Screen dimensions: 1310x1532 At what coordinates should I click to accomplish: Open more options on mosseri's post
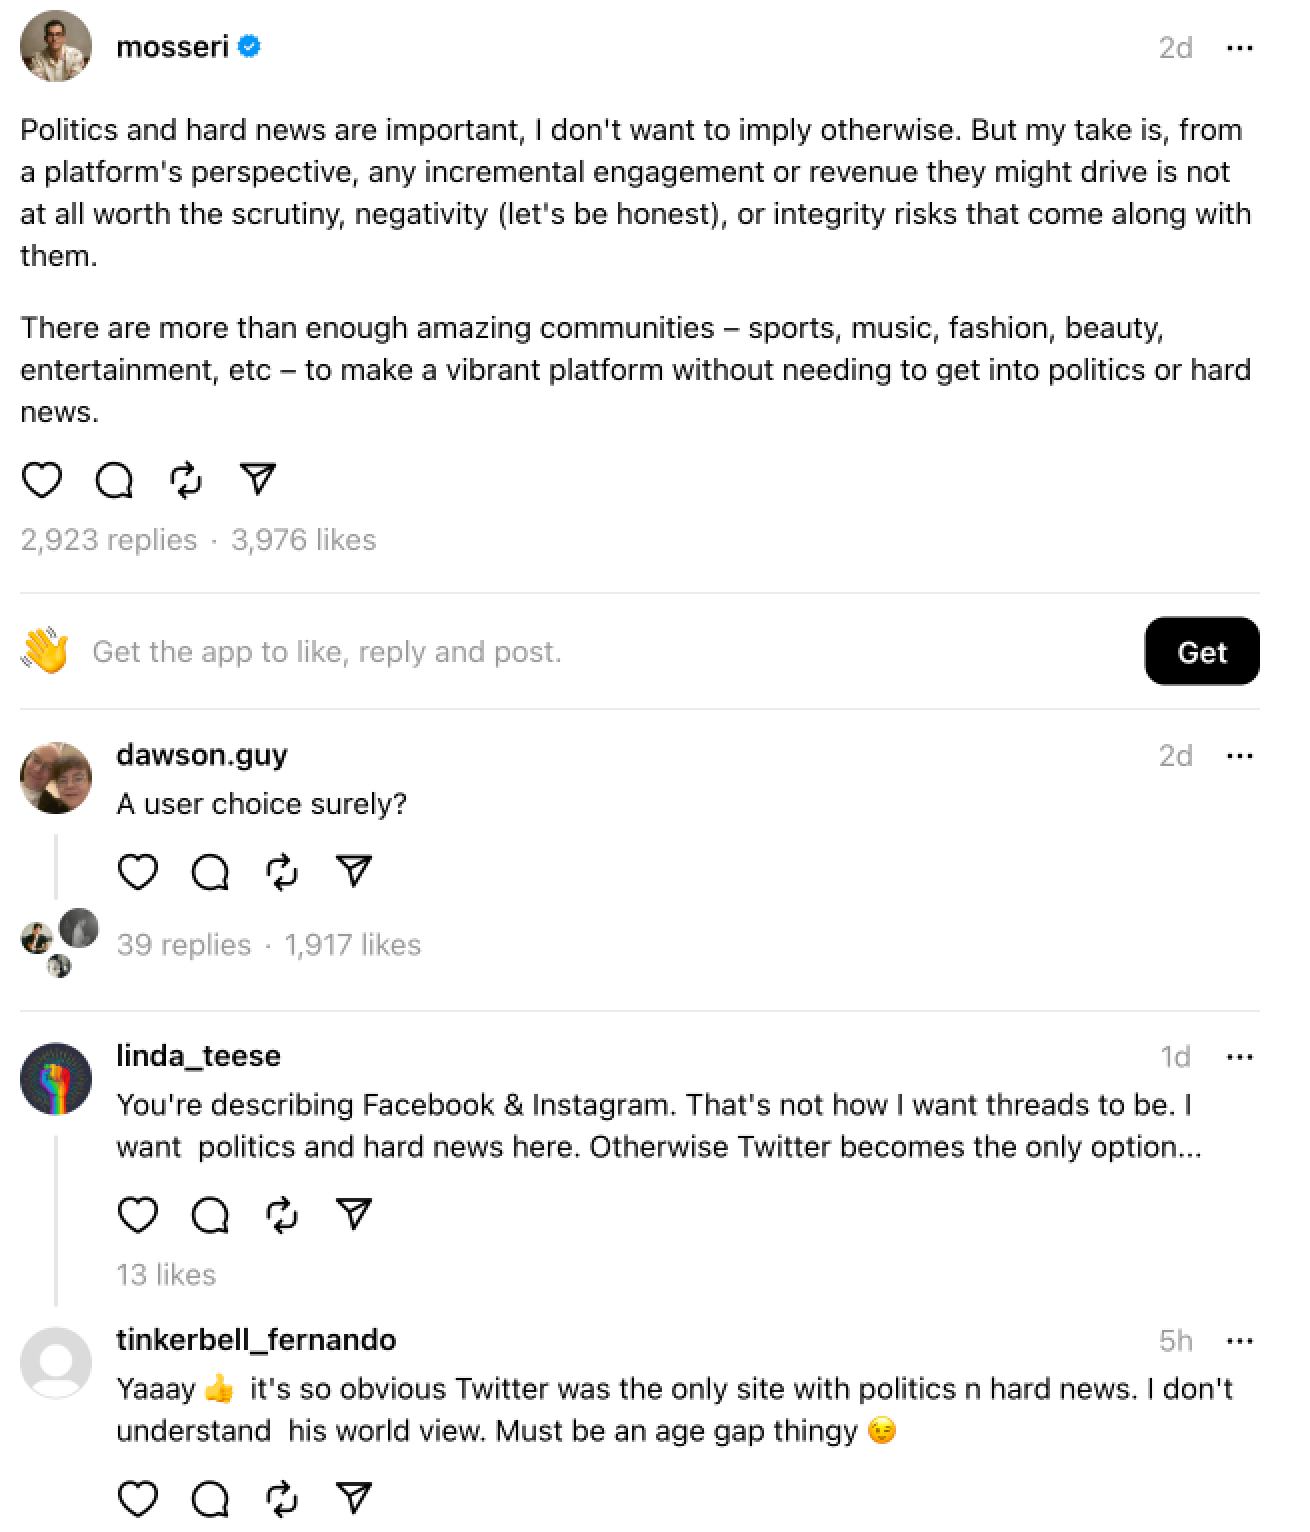[x=1239, y=48]
